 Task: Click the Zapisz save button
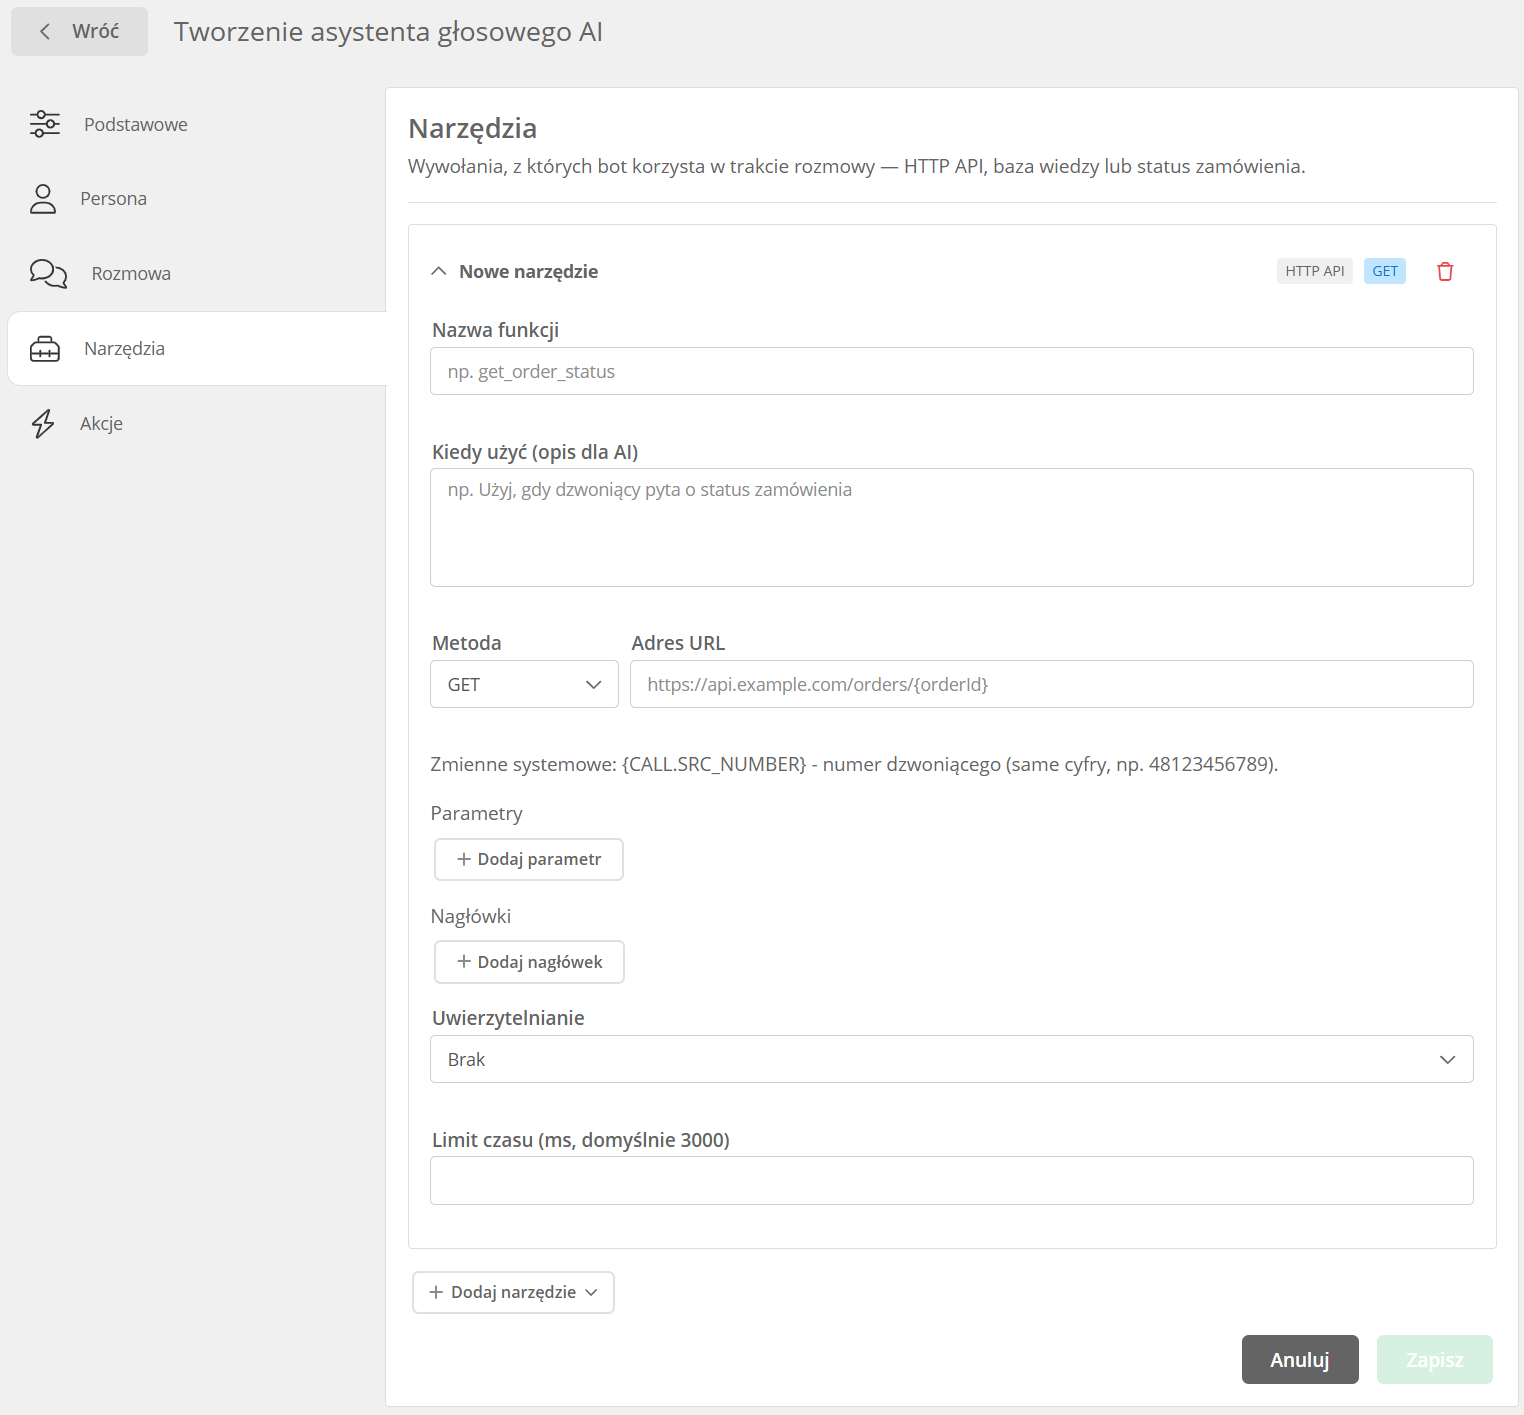pyautogui.click(x=1435, y=1360)
